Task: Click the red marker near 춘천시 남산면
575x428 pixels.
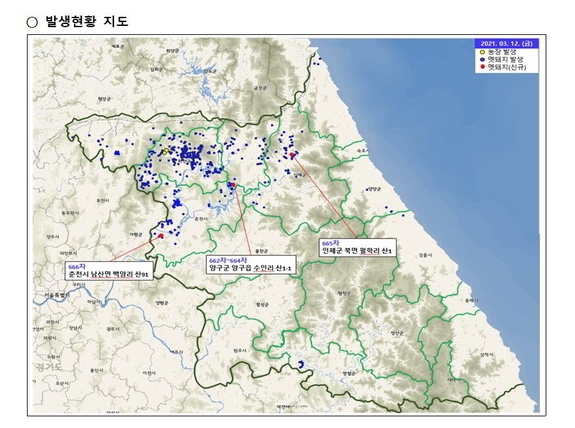Action: click(x=160, y=236)
